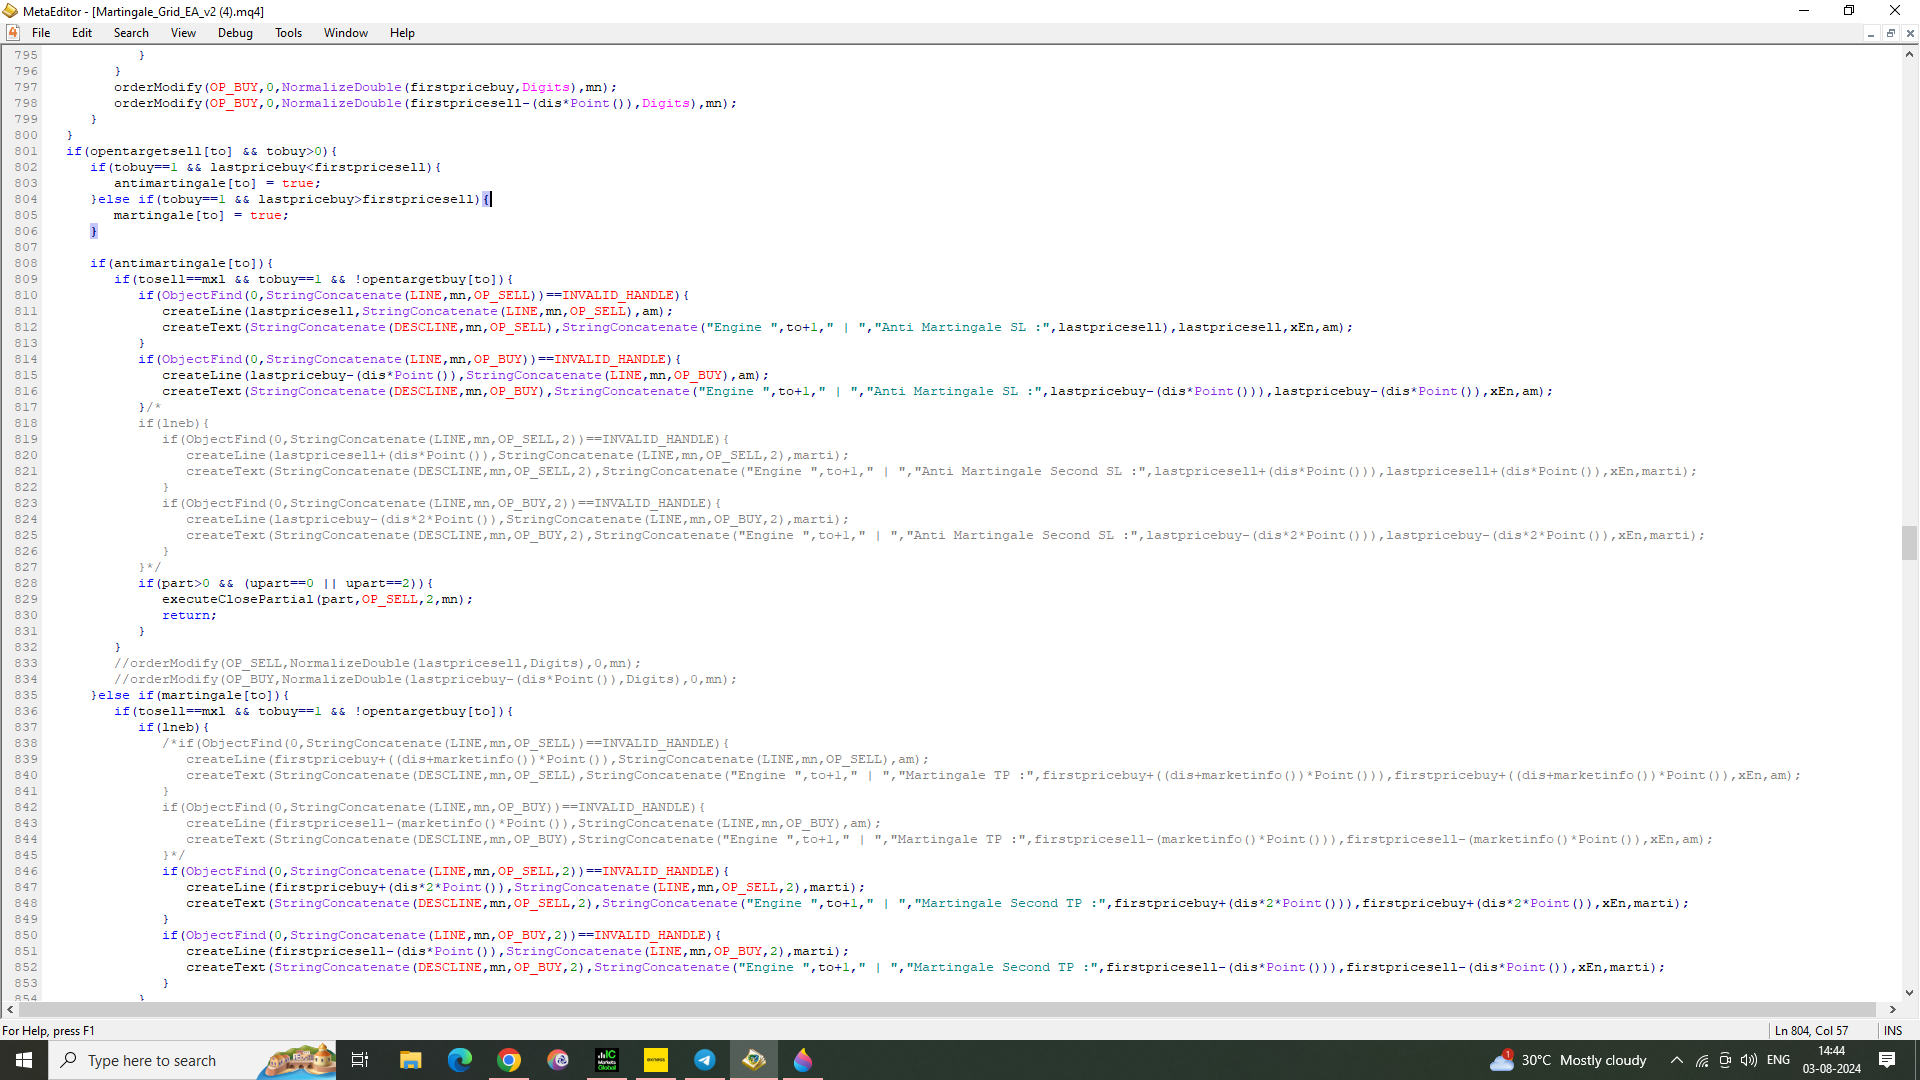
Task: Change input language from ENG
Action: (1779, 1060)
